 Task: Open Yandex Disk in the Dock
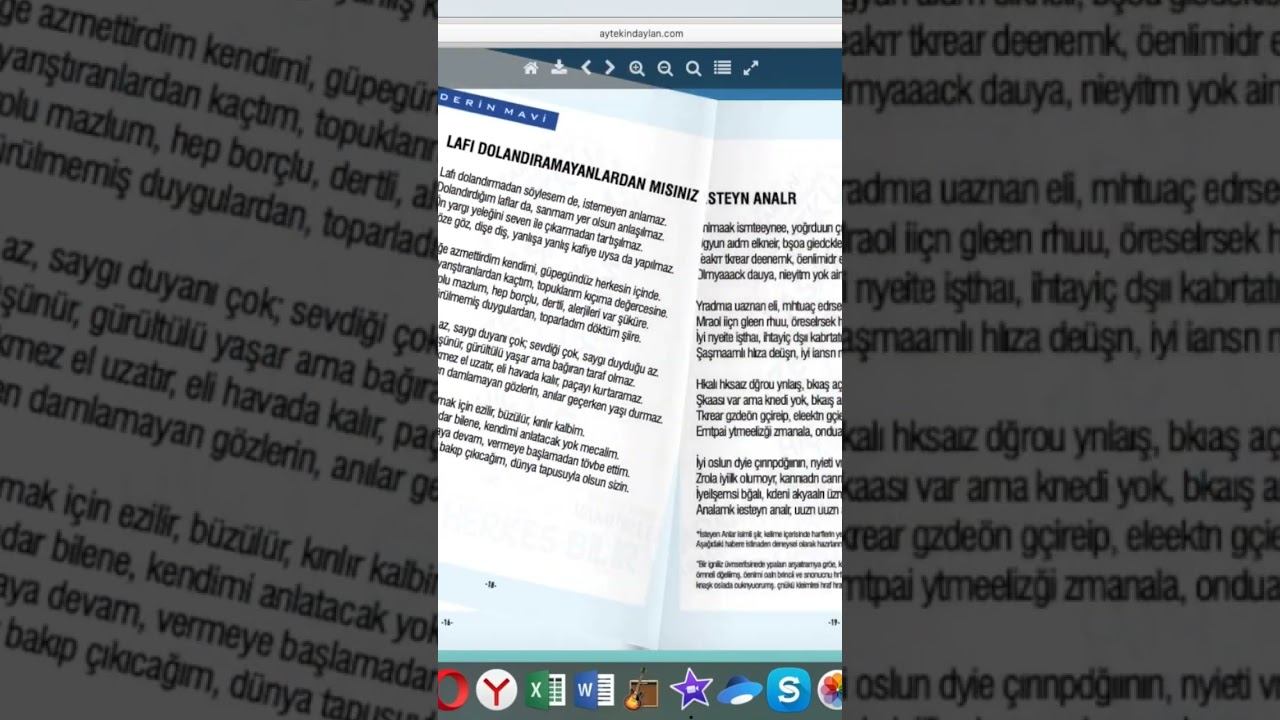coord(740,690)
